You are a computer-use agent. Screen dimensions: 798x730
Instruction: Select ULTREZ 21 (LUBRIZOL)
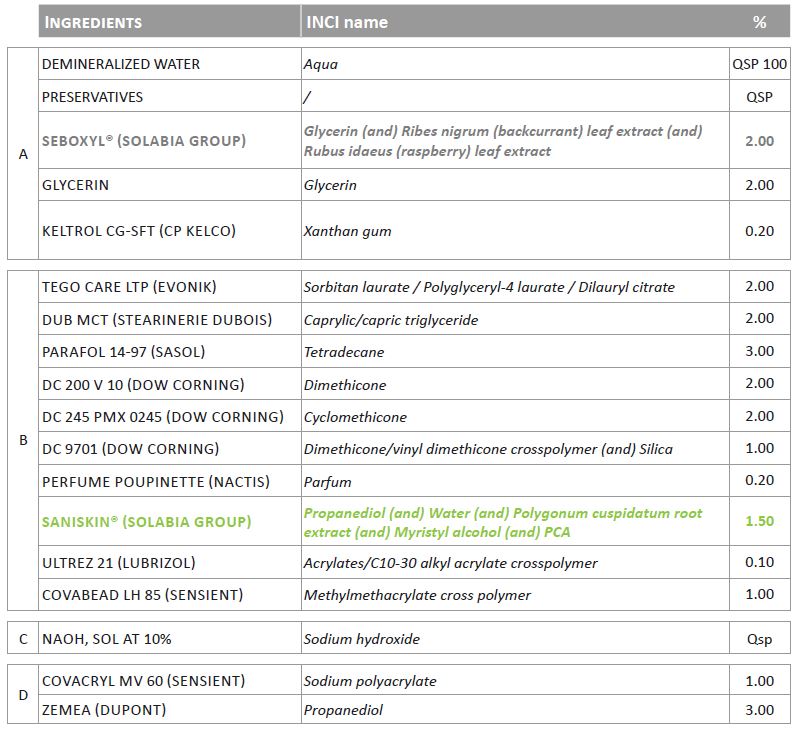click(x=119, y=563)
